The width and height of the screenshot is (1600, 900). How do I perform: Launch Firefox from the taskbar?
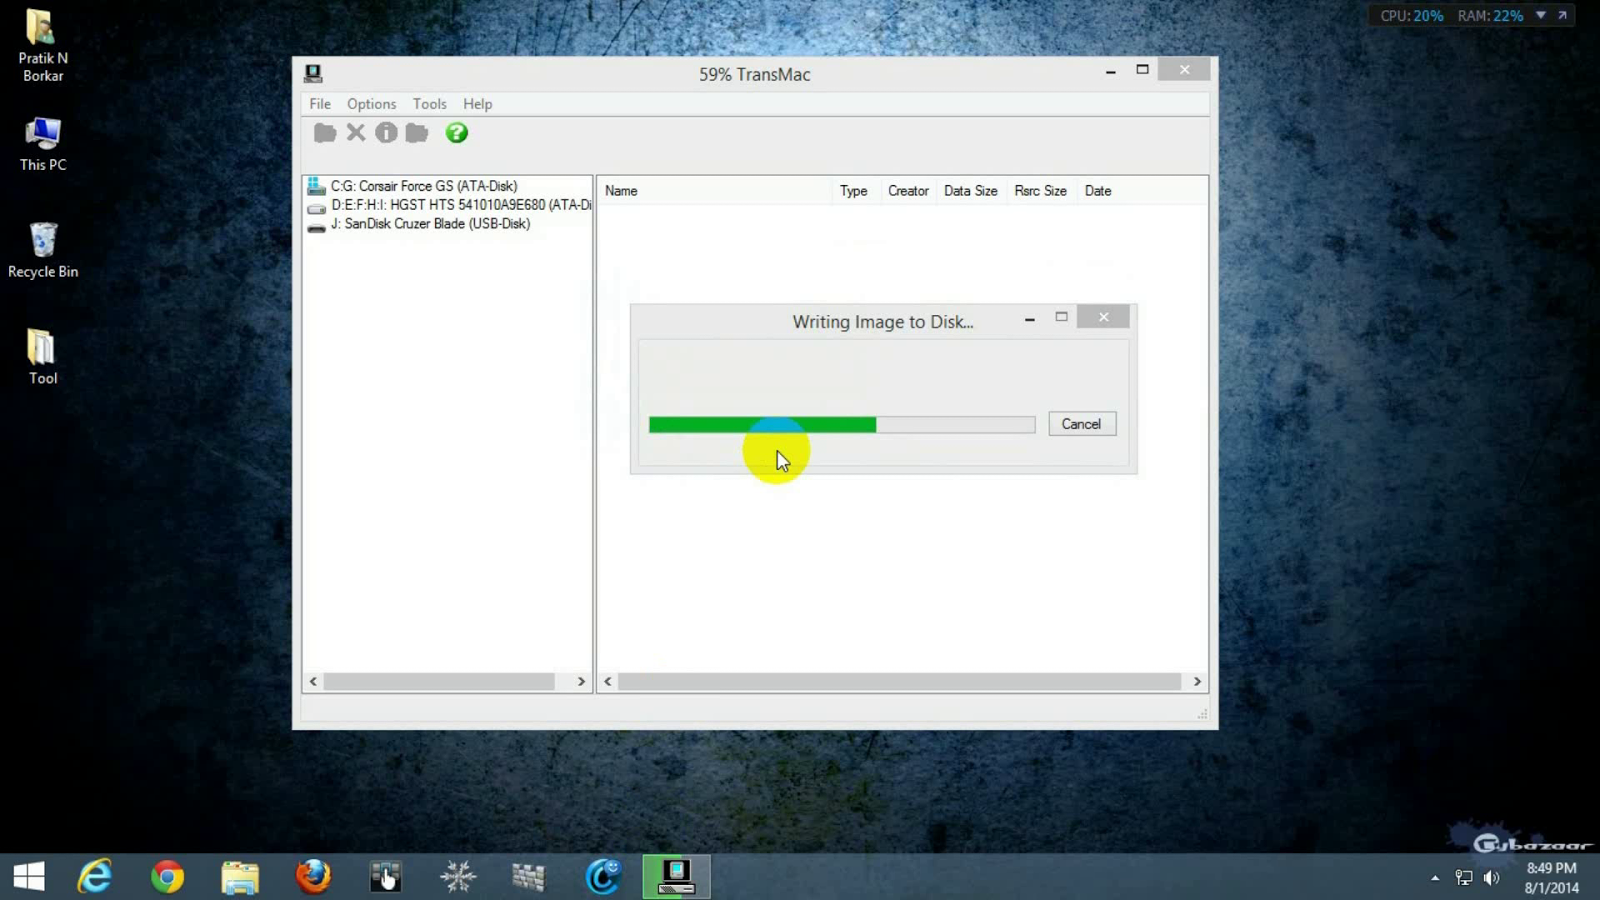click(x=313, y=877)
